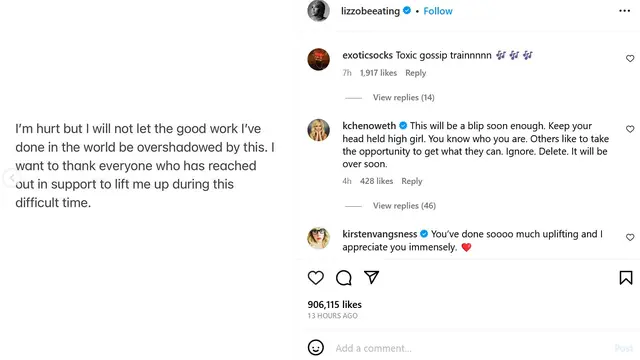This screenshot has height=360, width=640.
Task: Like the post with the heart icon
Action: coord(316,278)
